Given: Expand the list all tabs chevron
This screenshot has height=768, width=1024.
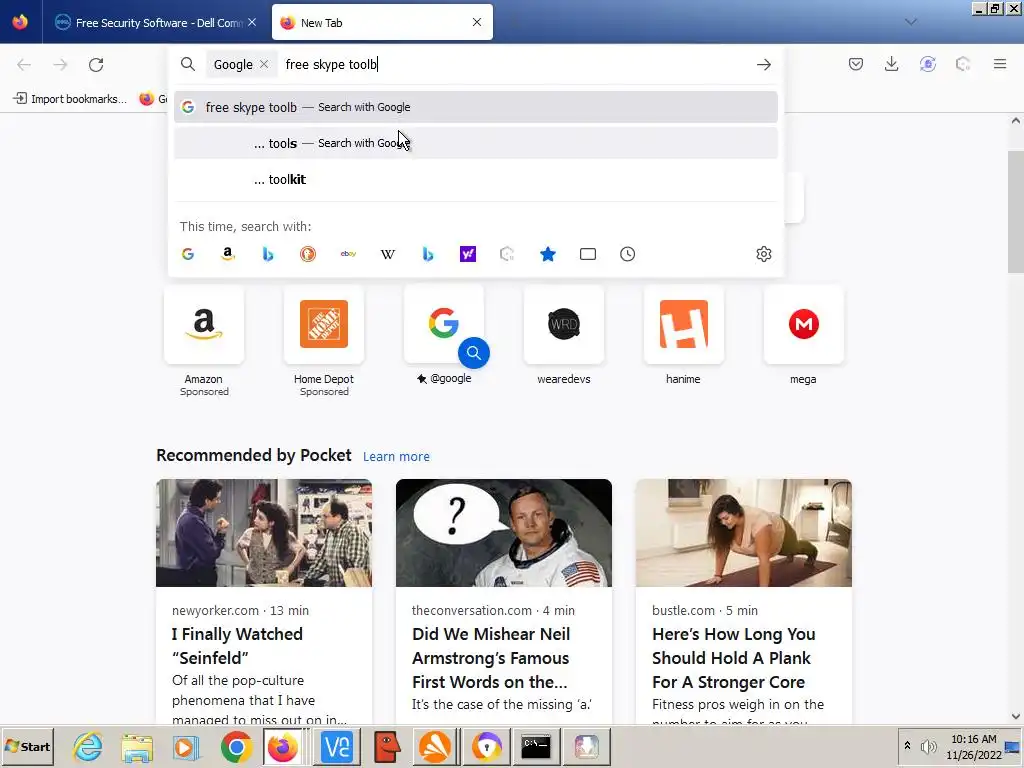Looking at the screenshot, I should [x=910, y=22].
